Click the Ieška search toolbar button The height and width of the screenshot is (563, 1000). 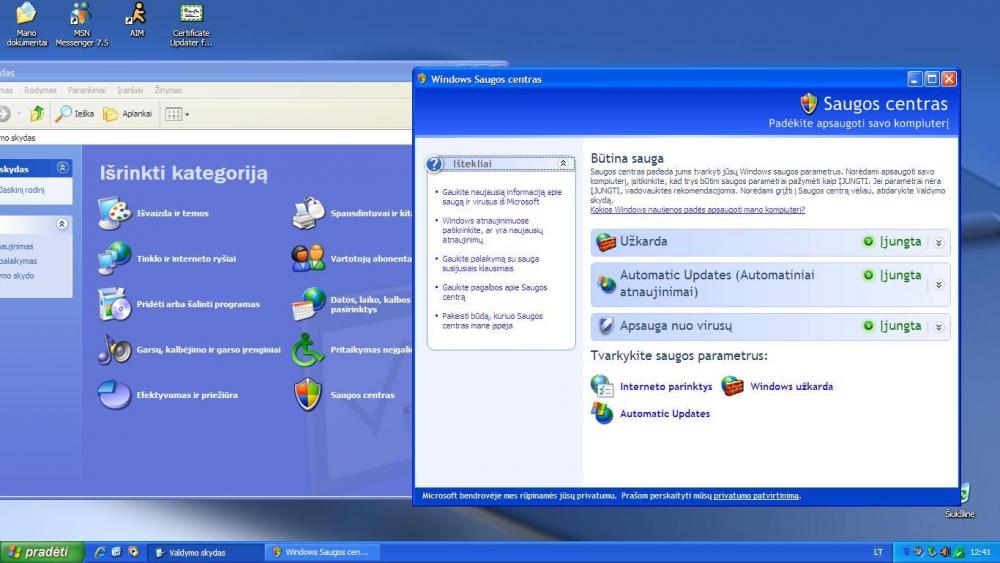74,113
